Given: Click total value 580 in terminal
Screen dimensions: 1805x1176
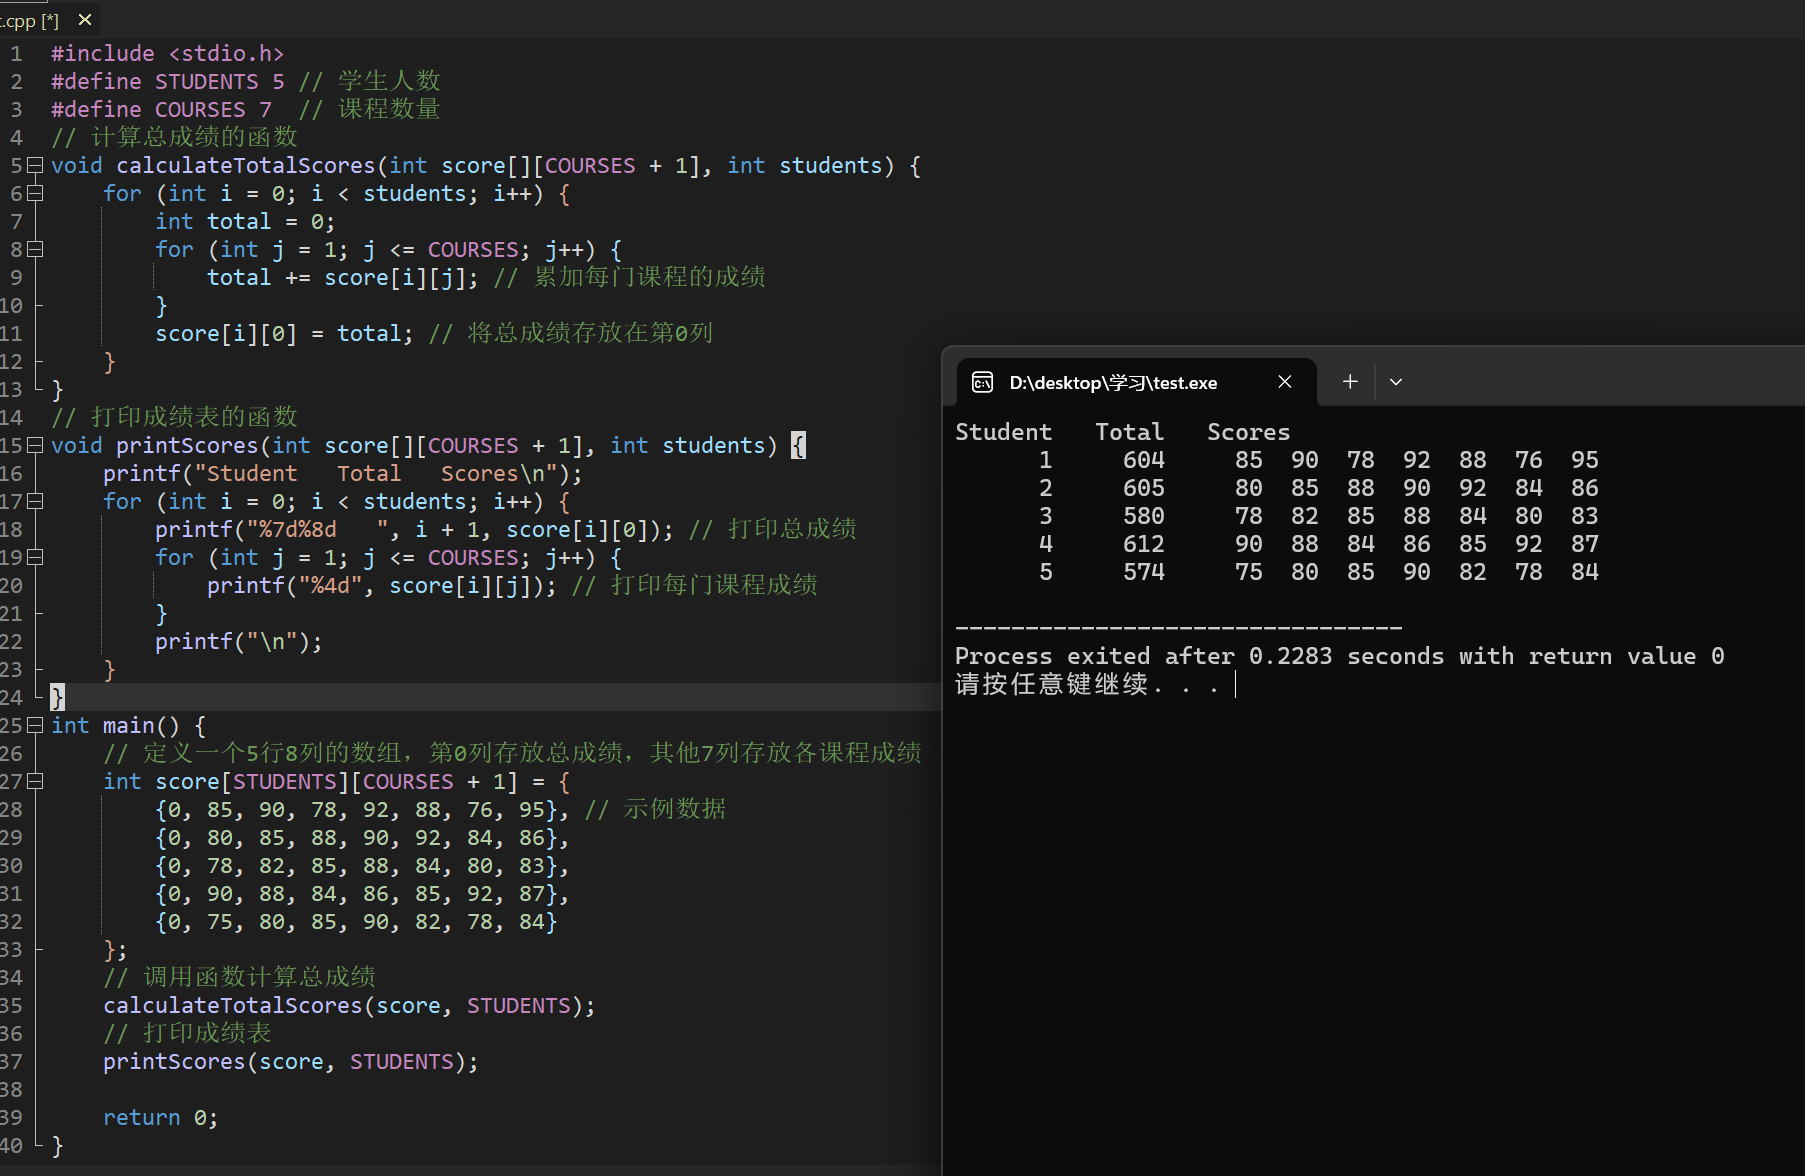Looking at the screenshot, I should coord(1144,516).
